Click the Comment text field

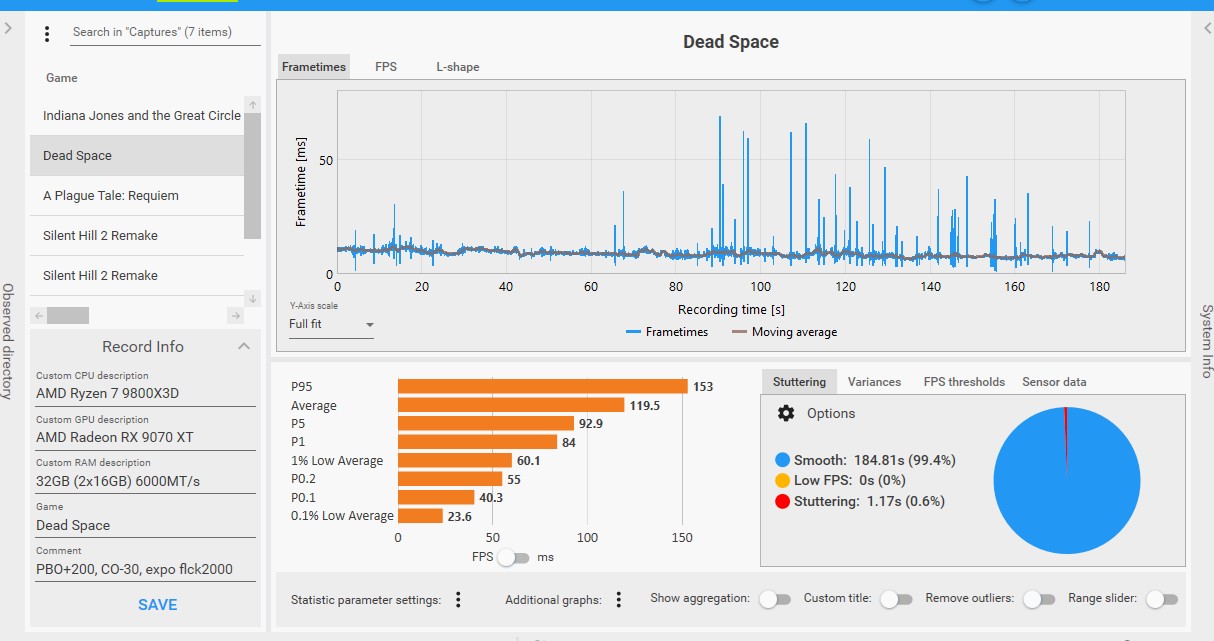143,569
